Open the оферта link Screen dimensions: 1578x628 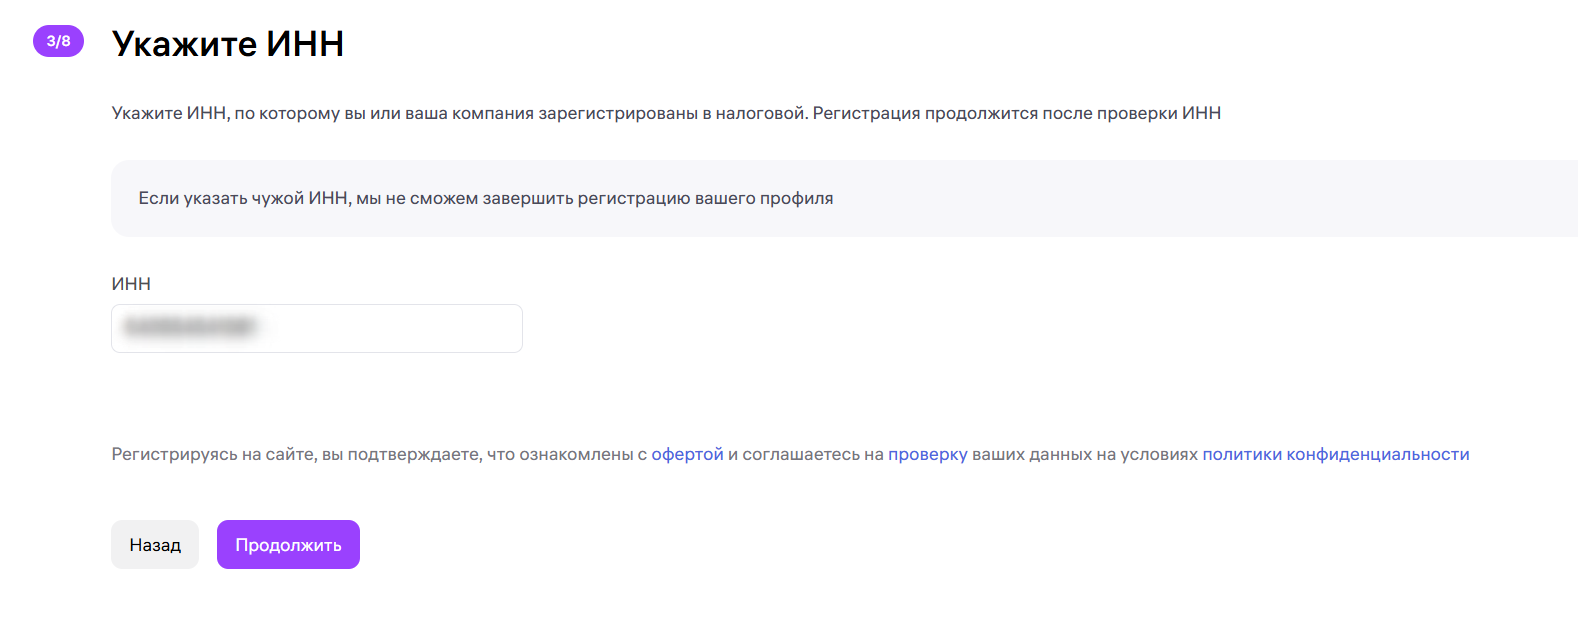tap(687, 454)
